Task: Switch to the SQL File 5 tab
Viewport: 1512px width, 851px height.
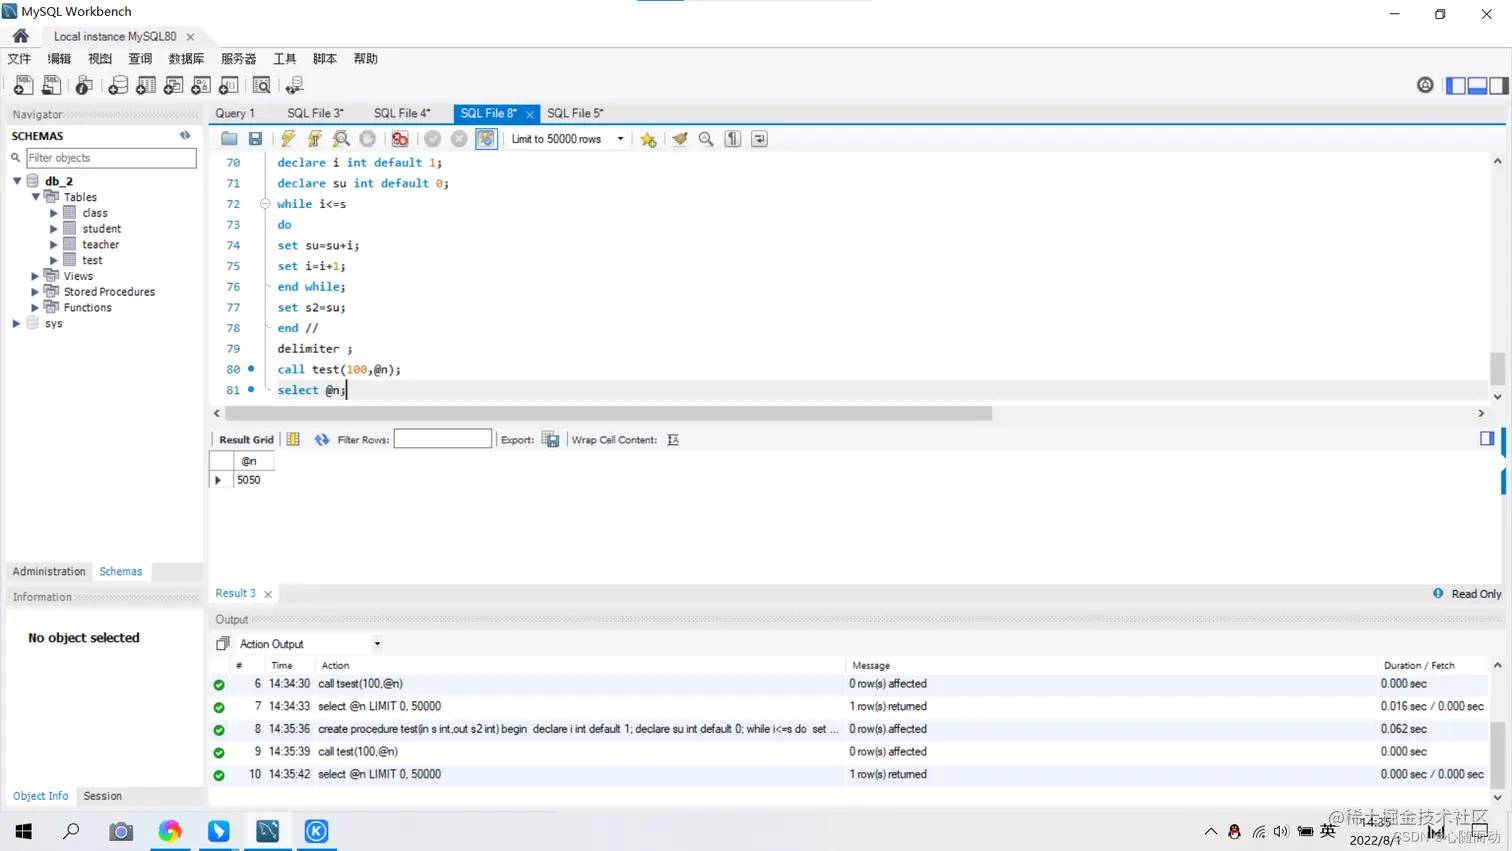Action: [x=575, y=113]
